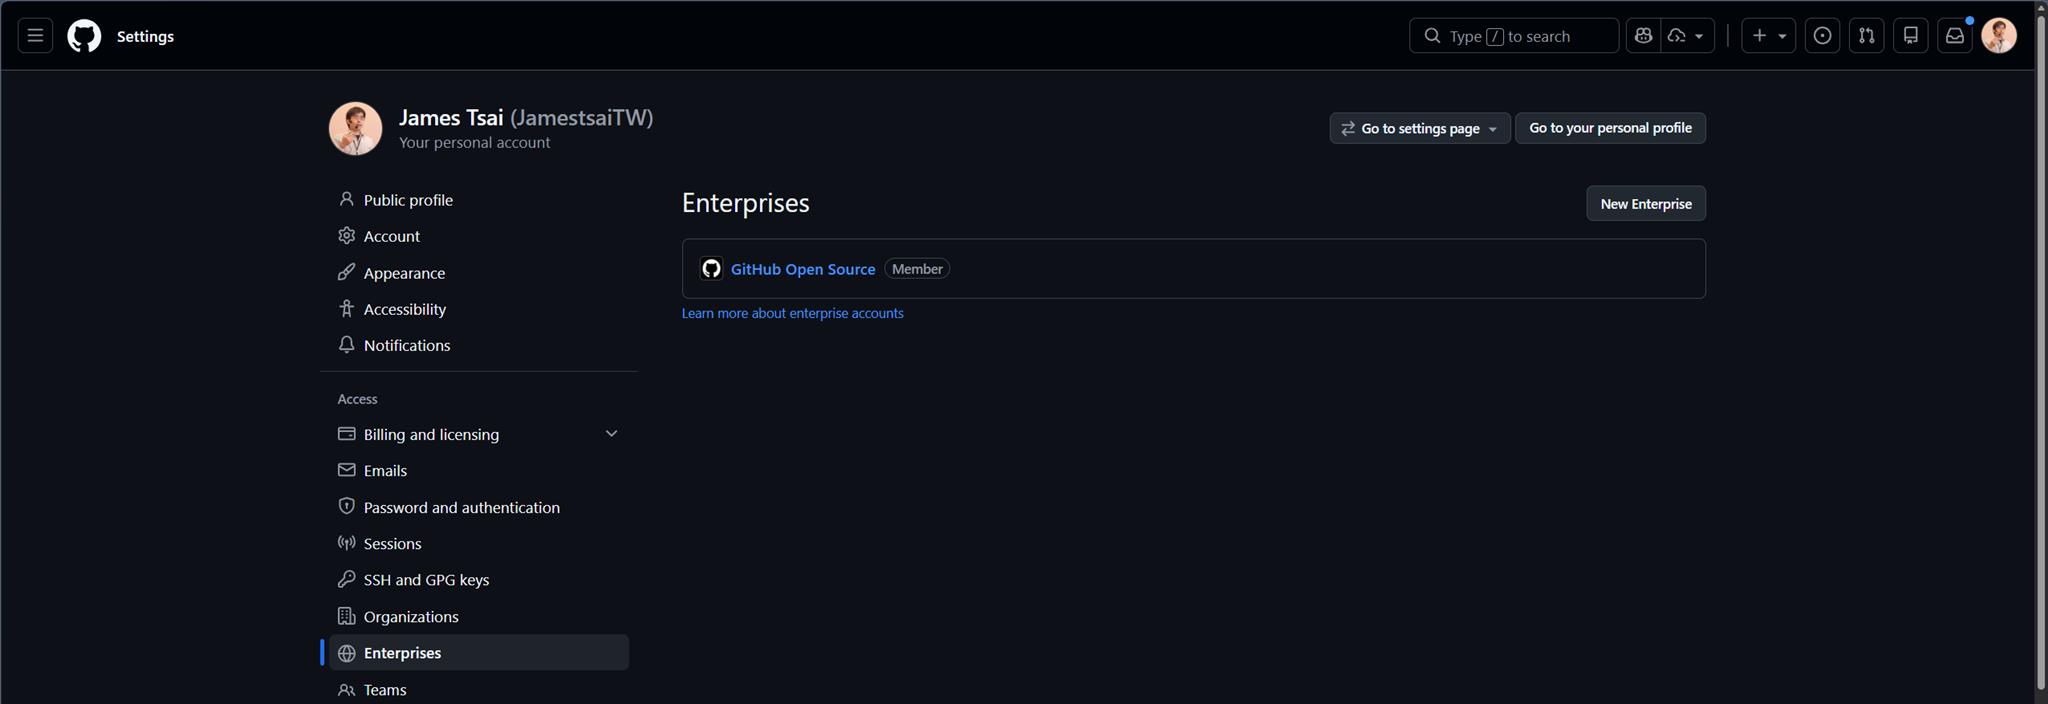Click the user avatar in top bar

coord(1998,36)
